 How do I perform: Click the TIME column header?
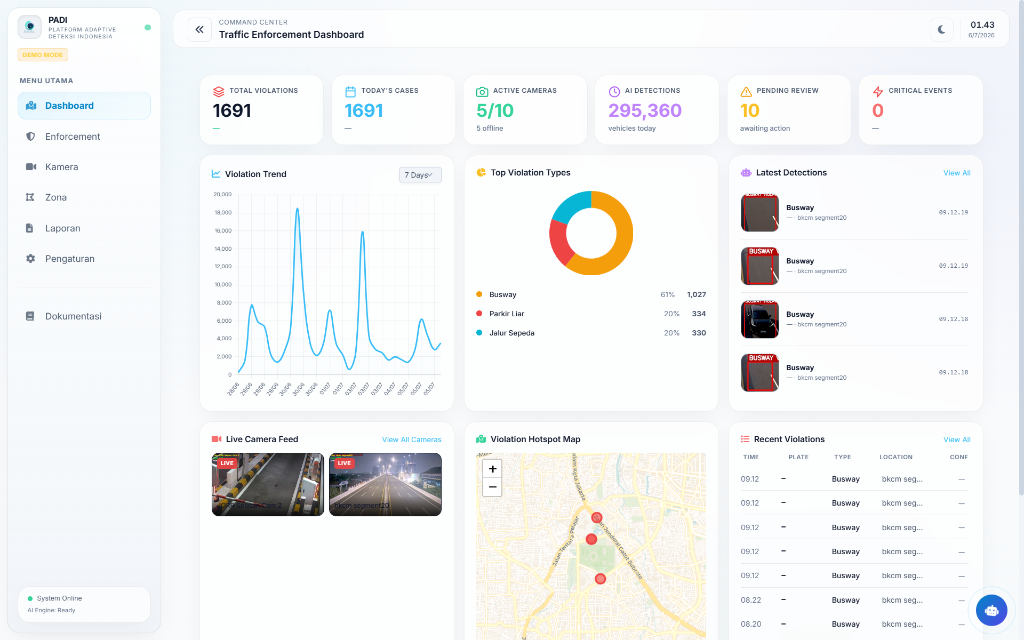(751, 457)
